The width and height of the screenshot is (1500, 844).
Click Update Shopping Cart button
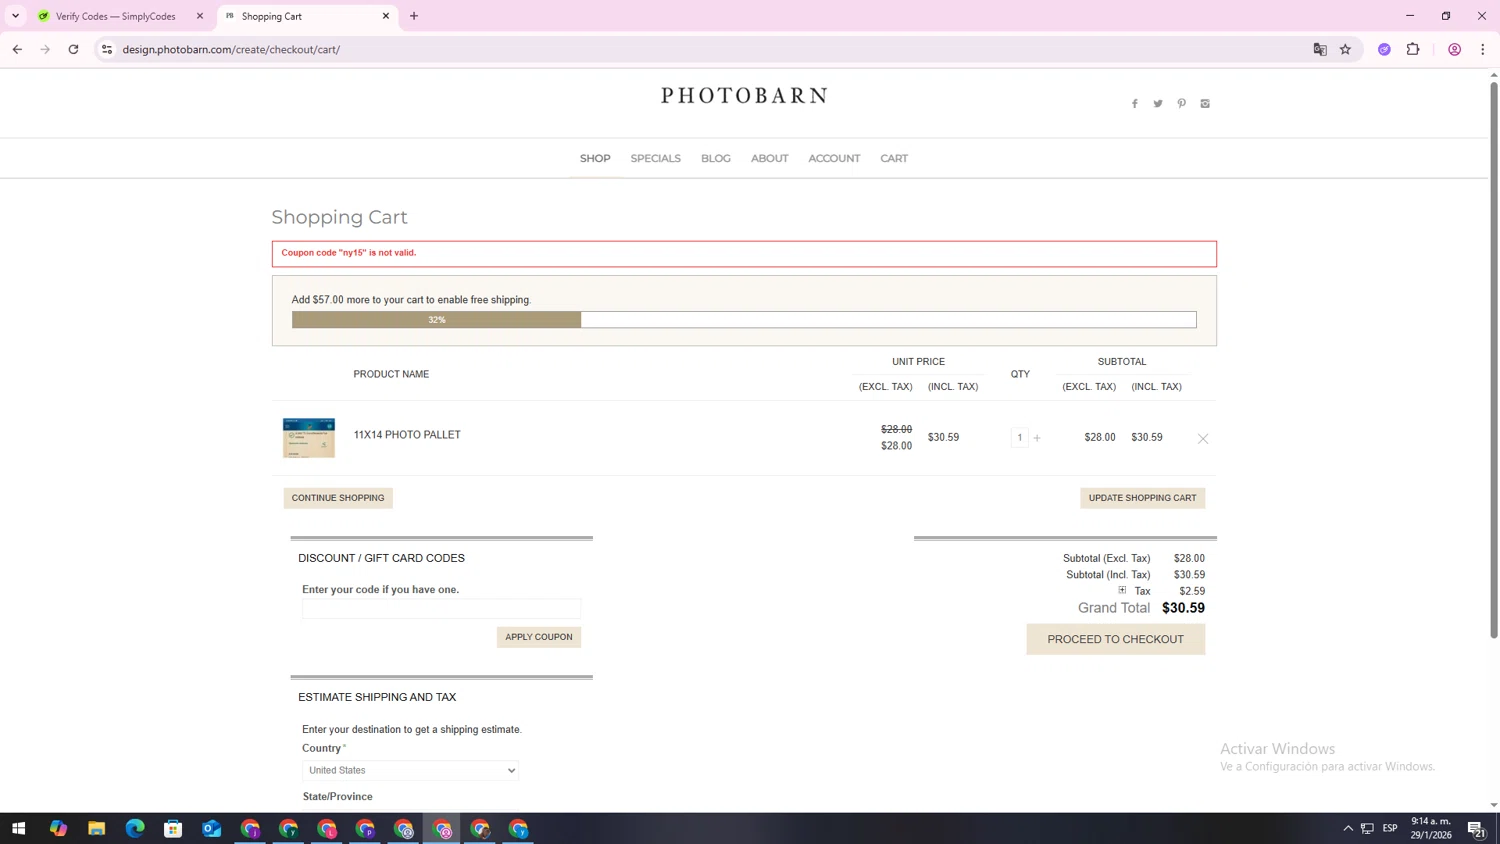click(1142, 498)
